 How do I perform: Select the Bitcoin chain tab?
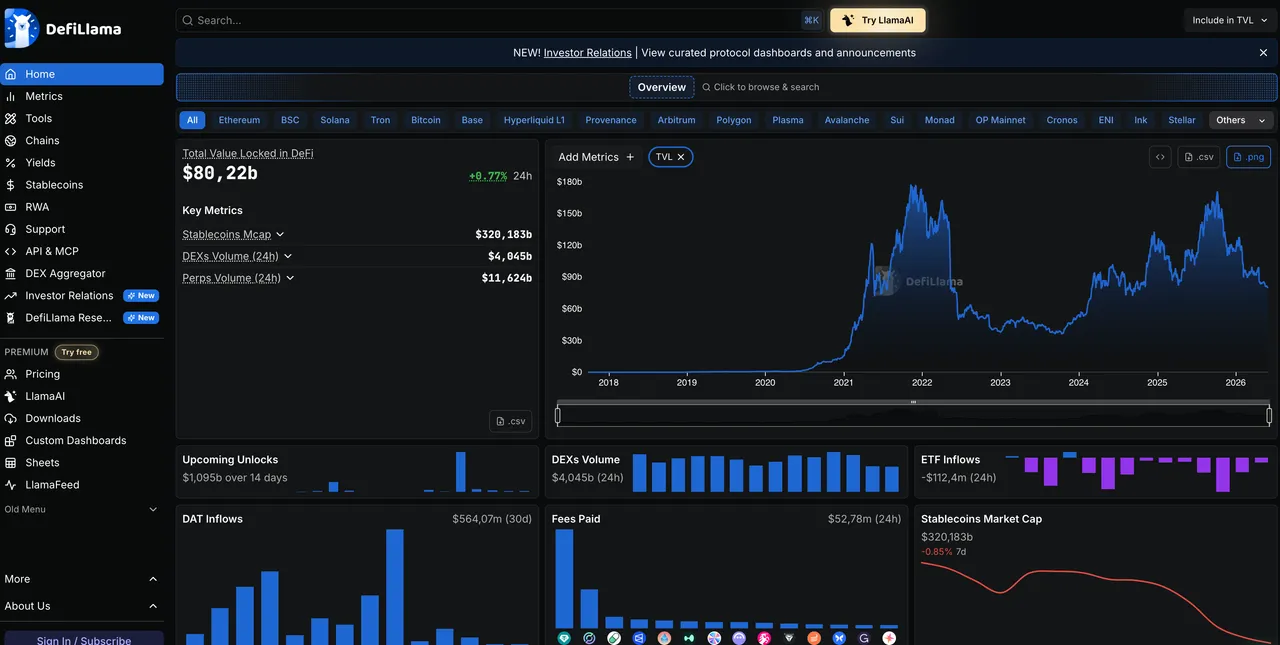(426, 120)
